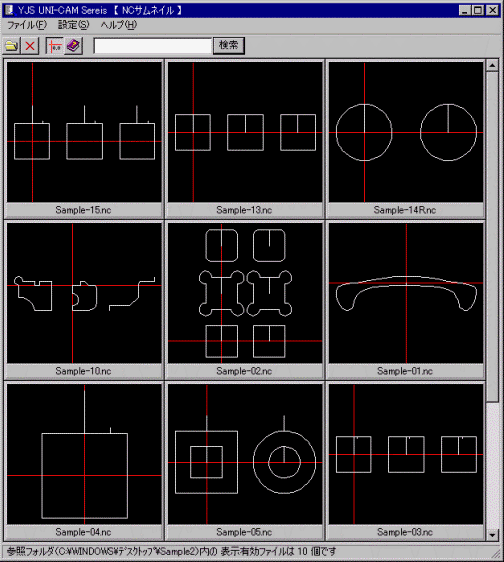Open the ファイル(F) menu
Viewport: 504px width, 562px height.
pyautogui.click(x=27, y=25)
